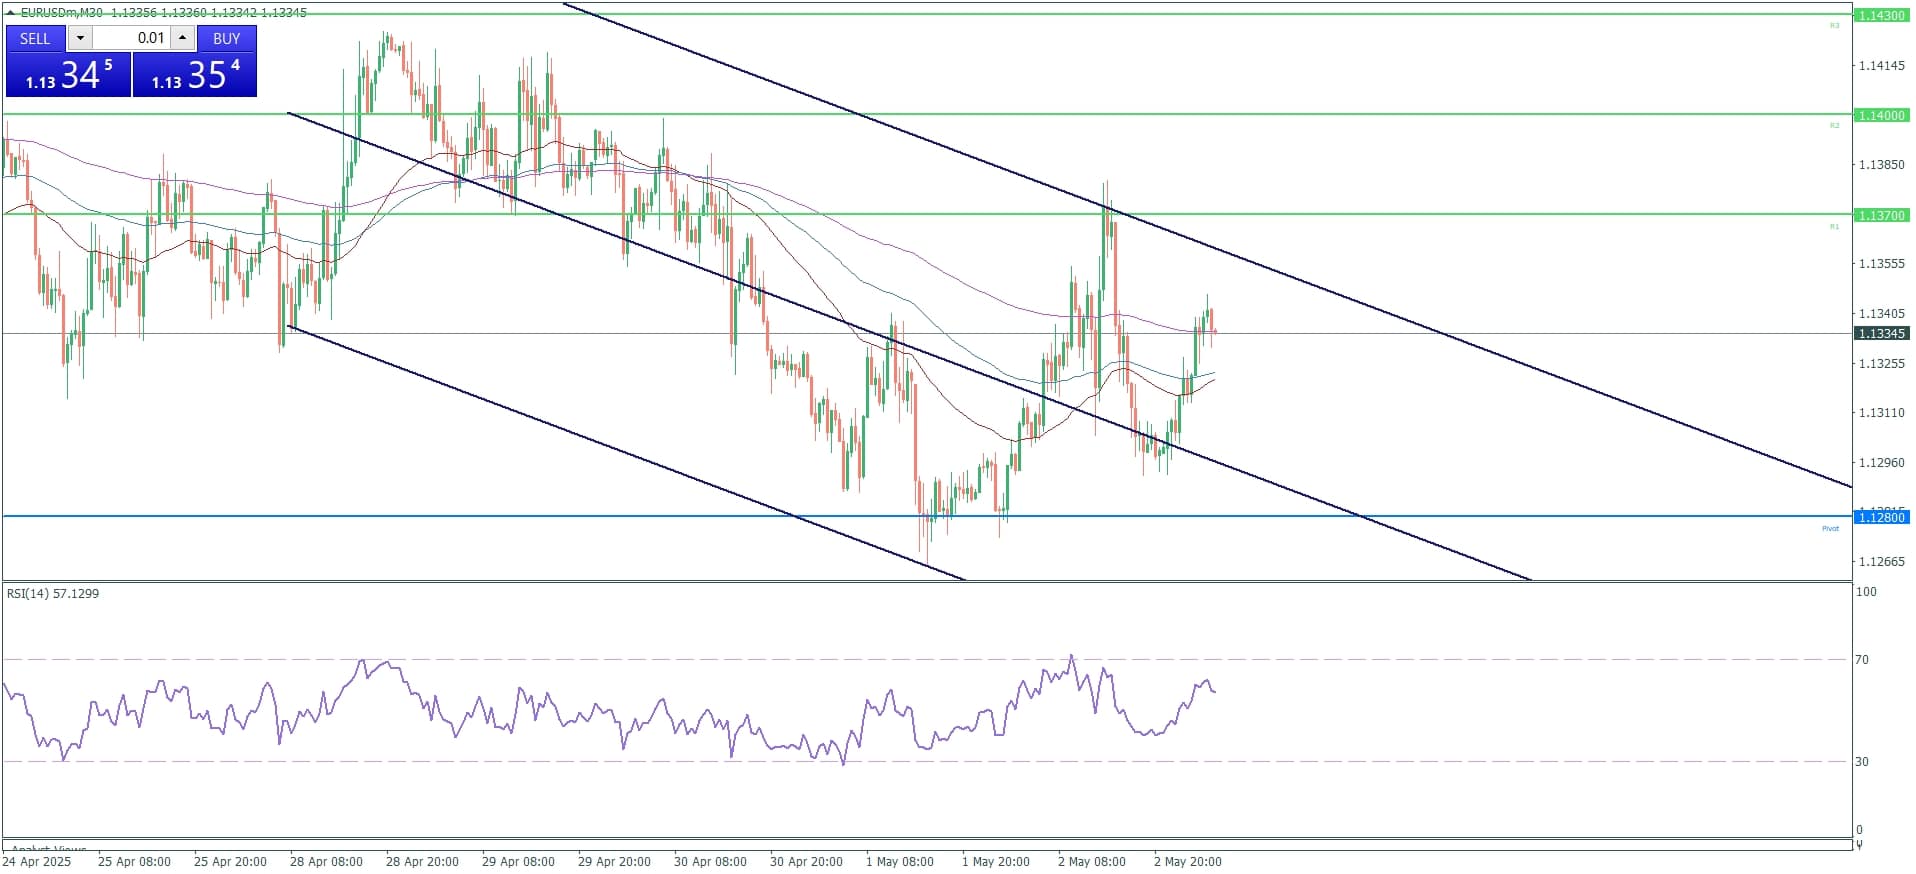This screenshot has height=874, width=1916.
Task: Click price scale value 1.13255
Action: (1881, 363)
